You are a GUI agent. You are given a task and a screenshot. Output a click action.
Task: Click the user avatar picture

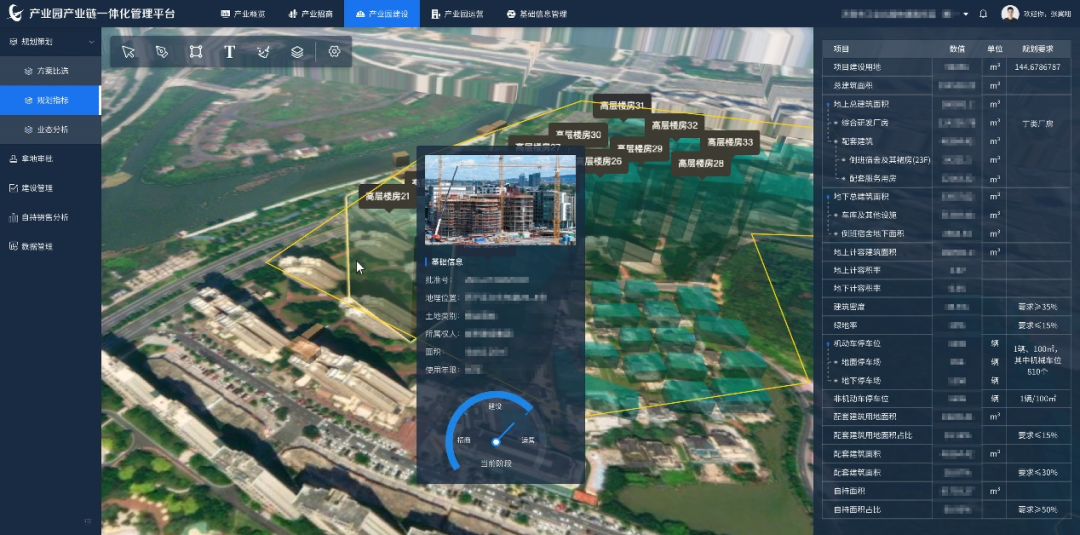click(x=1009, y=14)
